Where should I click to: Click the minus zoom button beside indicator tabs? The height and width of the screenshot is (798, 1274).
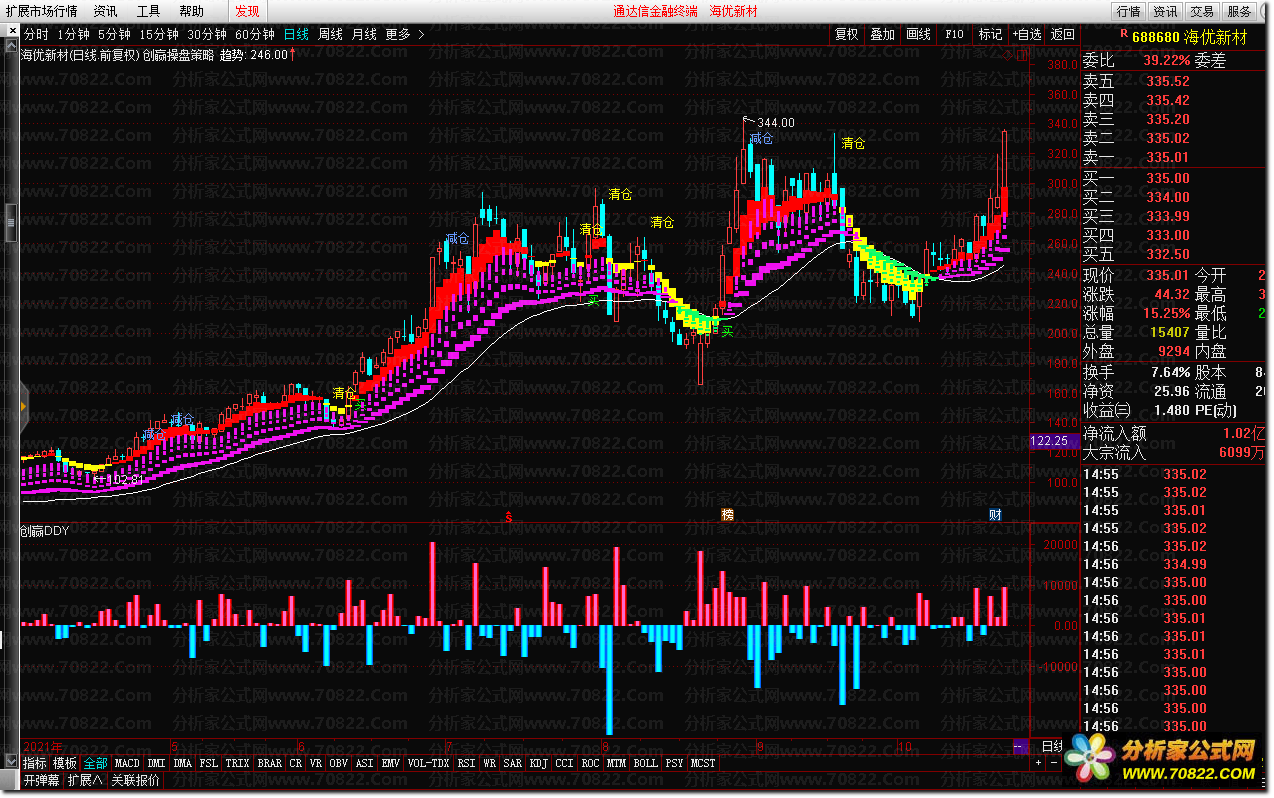tap(1052, 763)
